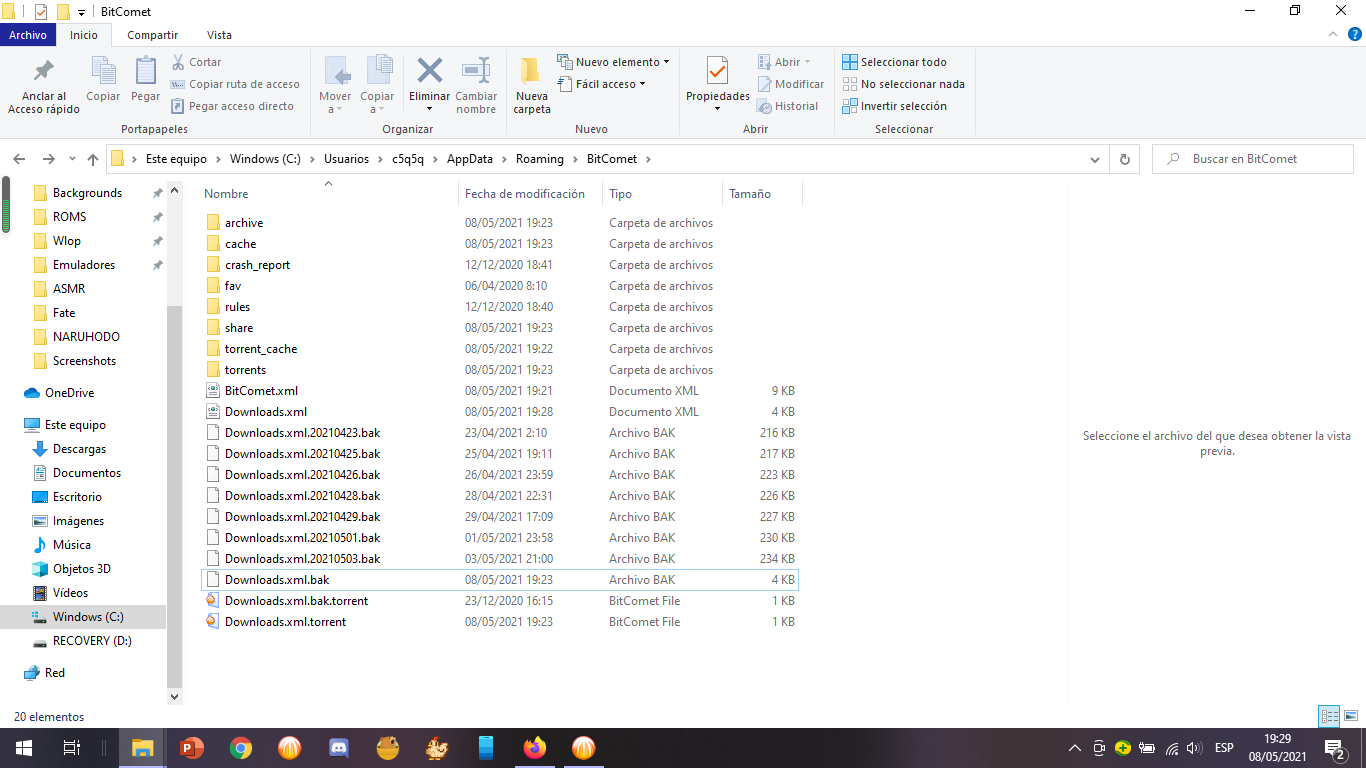Image resolution: width=1366 pixels, height=768 pixels.
Task: Open PowerPoint from the taskbar
Action: pyautogui.click(x=191, y=748)
